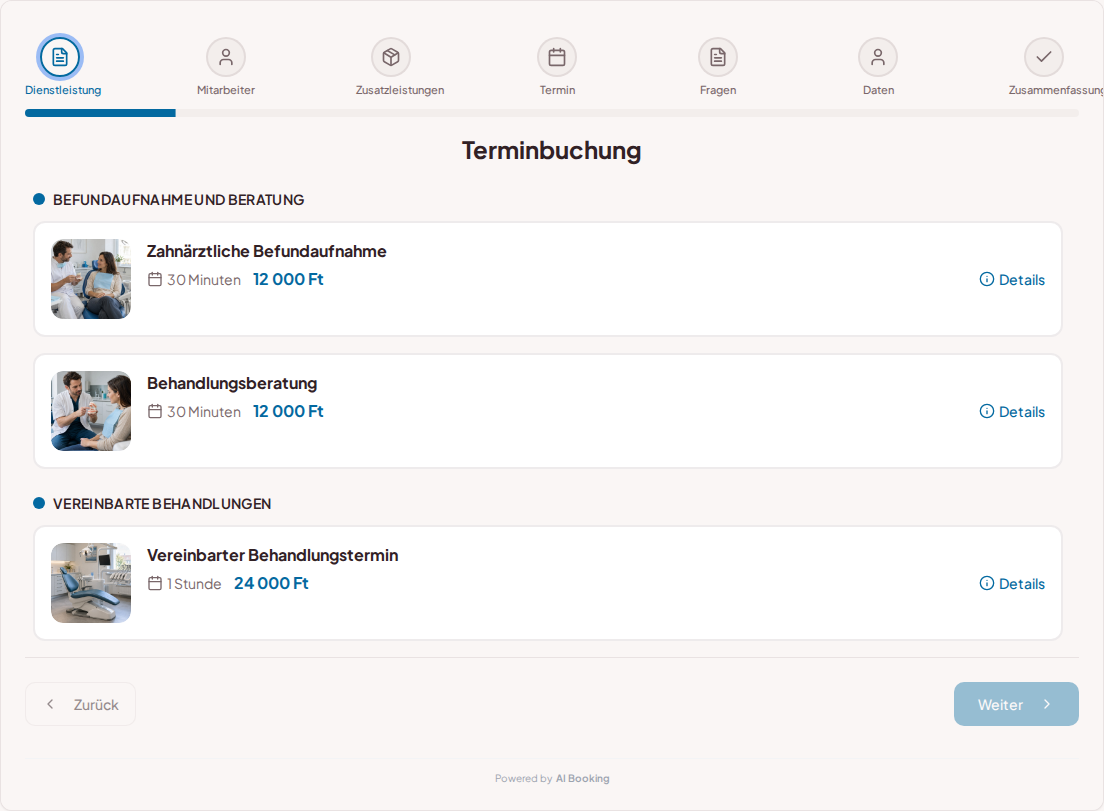This screenshot has height=811, width=1104.
Task: Click the heading "VEREINBARTE BEHANDLUNGEN"
Action: click(162, 504)
